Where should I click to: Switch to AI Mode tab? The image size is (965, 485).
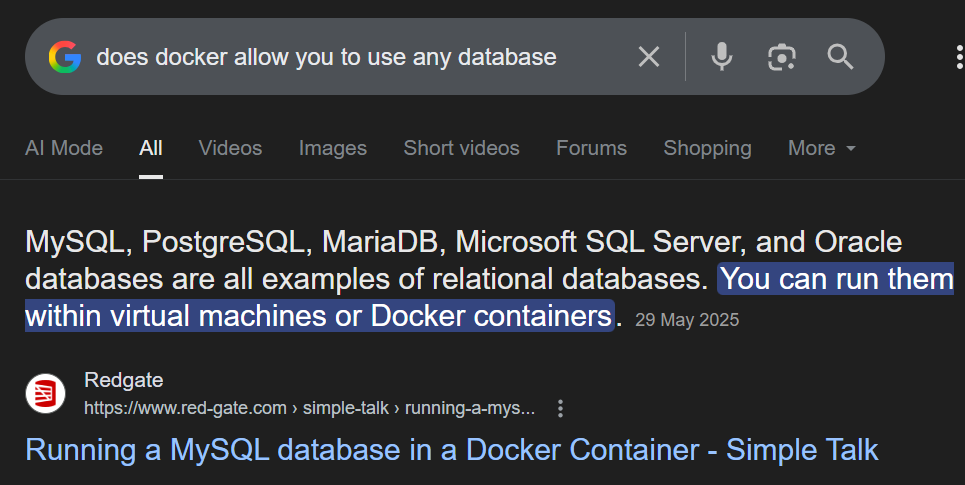[x=64, y=148]
